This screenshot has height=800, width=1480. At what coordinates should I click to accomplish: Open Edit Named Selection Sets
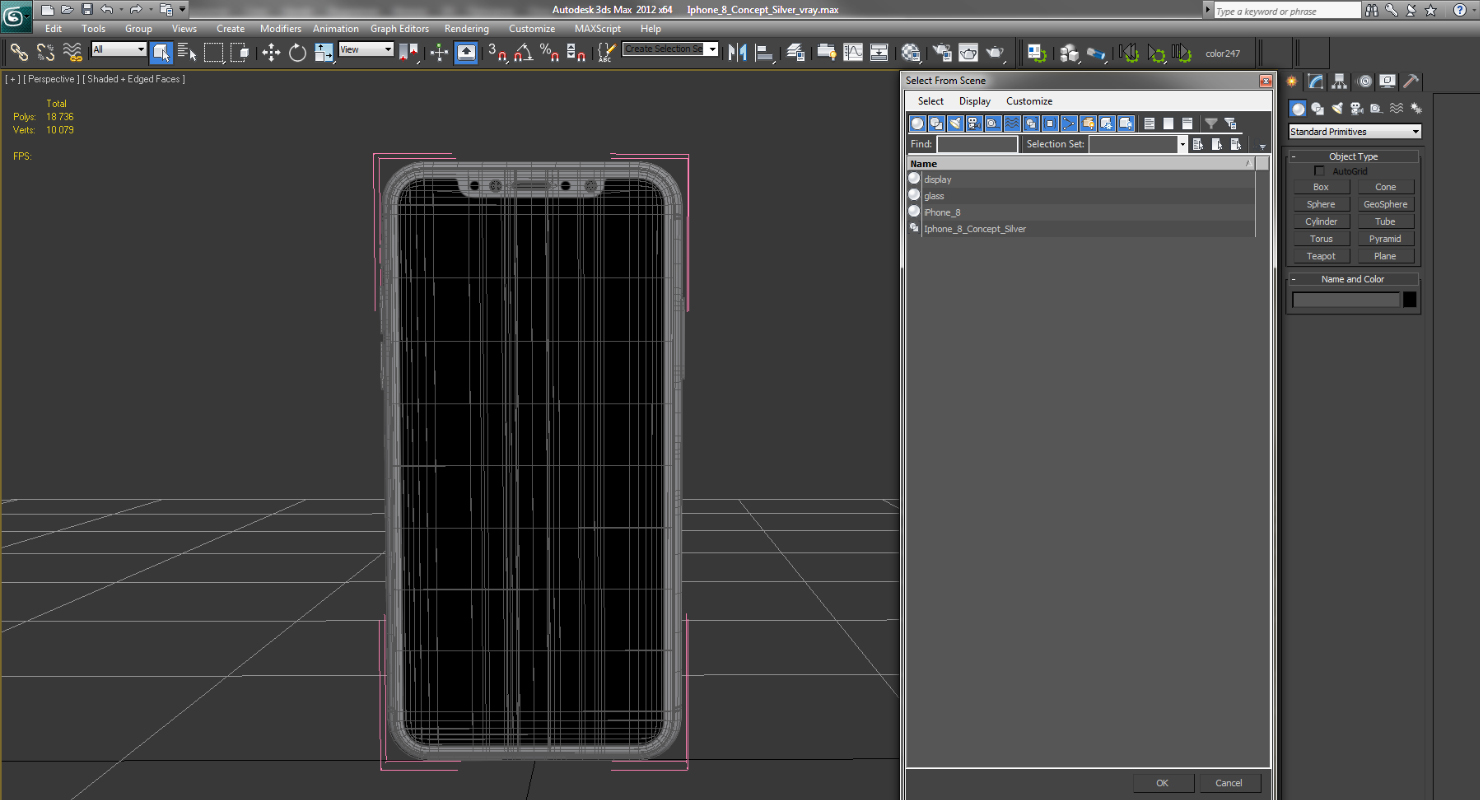[x=606, y=52]
